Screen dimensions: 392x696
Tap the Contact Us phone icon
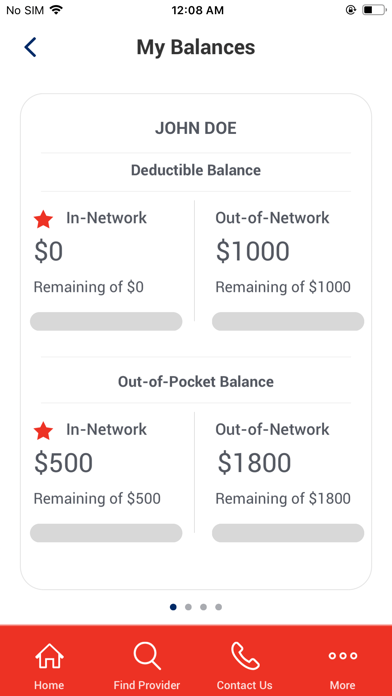[245, 656]
